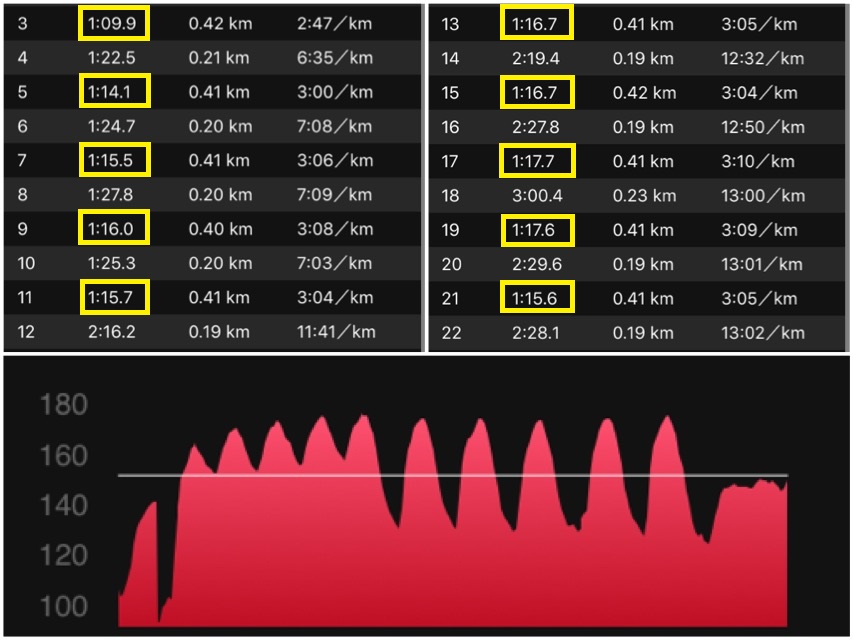
Task: Click the average heart rate line
Action: (453, 475)
